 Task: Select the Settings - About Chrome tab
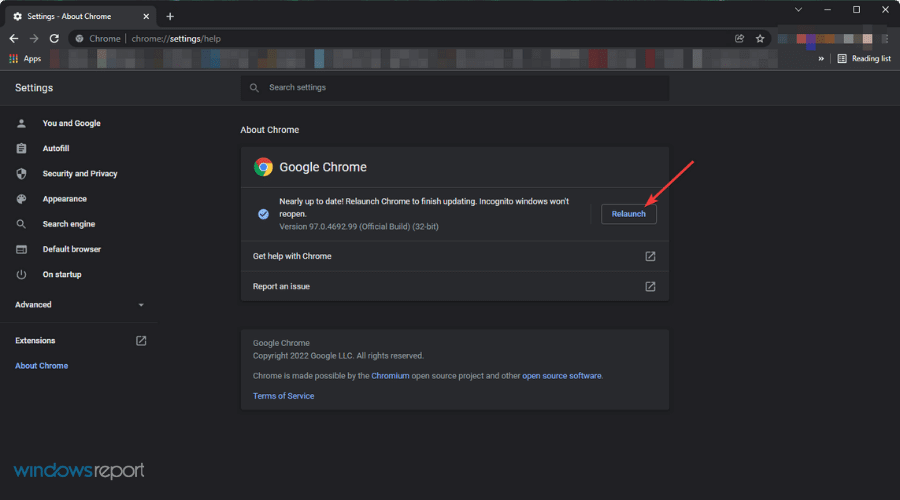click(x=80, y=16)
